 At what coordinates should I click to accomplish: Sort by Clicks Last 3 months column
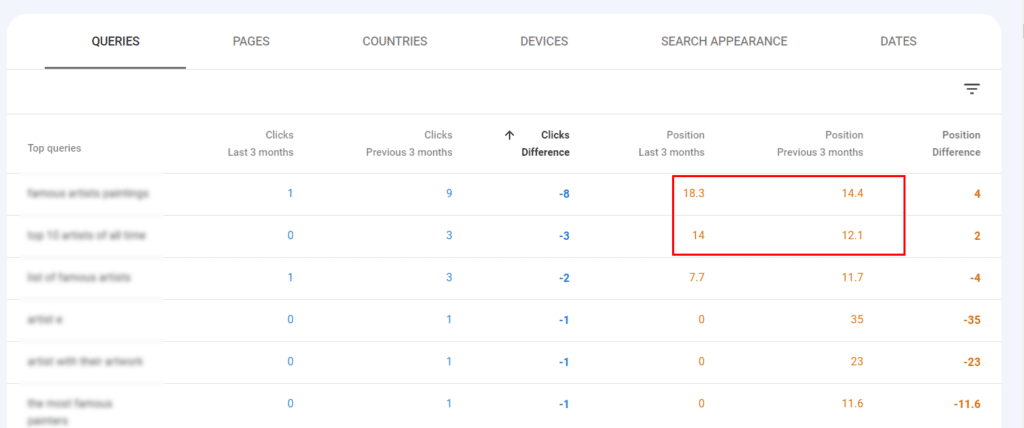pos(261,144)
